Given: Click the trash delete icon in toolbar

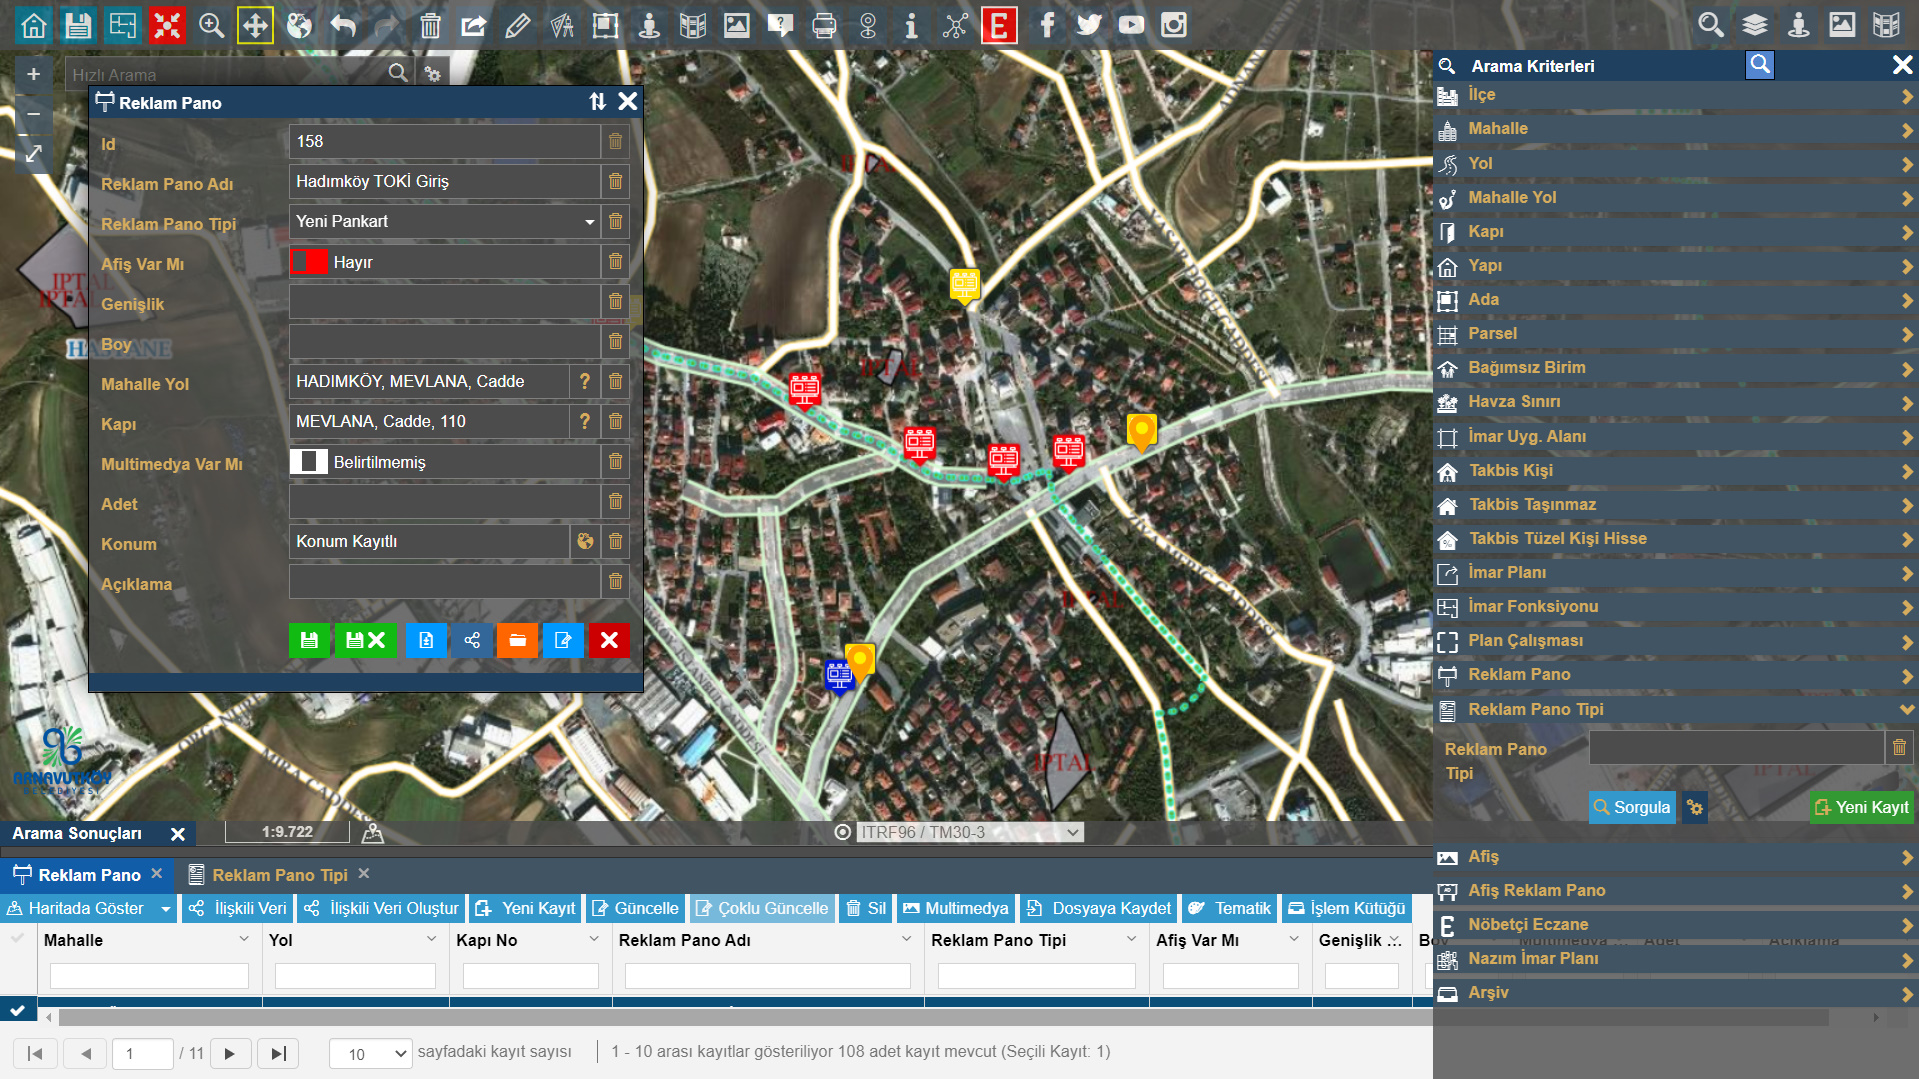Looking at the screenshot, I should tap(430, 25).
